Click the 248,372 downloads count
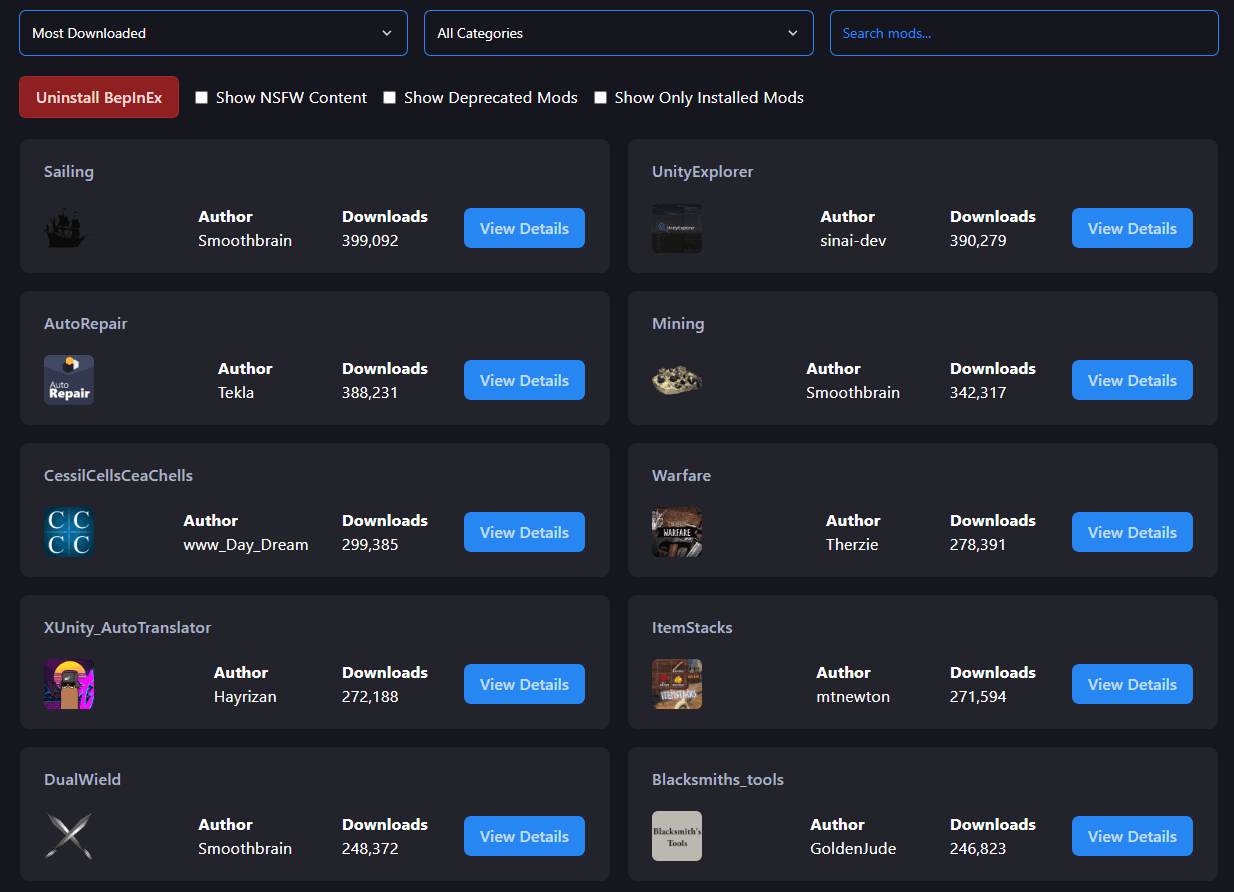The height and width of the screenshot is (892, 1234). pos(370,849)
